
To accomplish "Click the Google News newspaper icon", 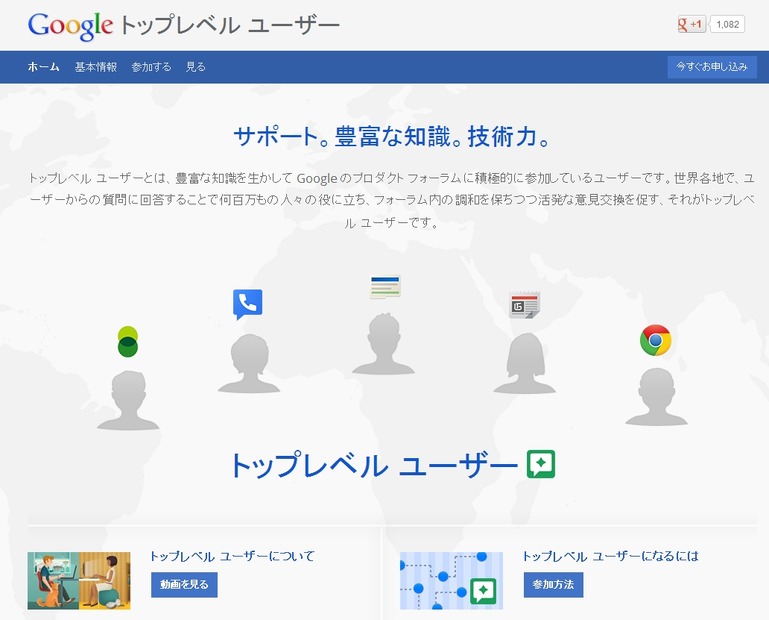I will pos(524,305).
